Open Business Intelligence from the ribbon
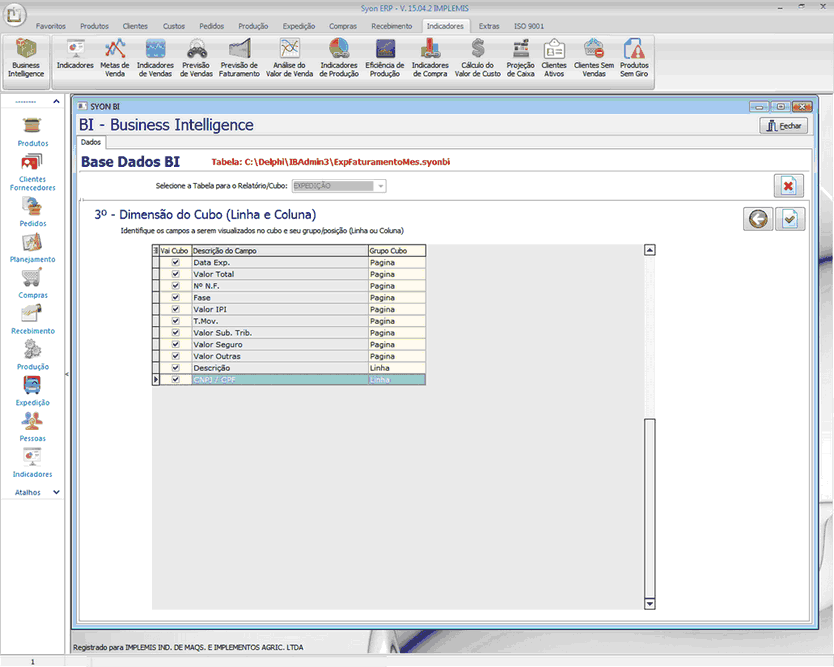The height and width of the screenshot is (667, 834). (x=26, y=58)
